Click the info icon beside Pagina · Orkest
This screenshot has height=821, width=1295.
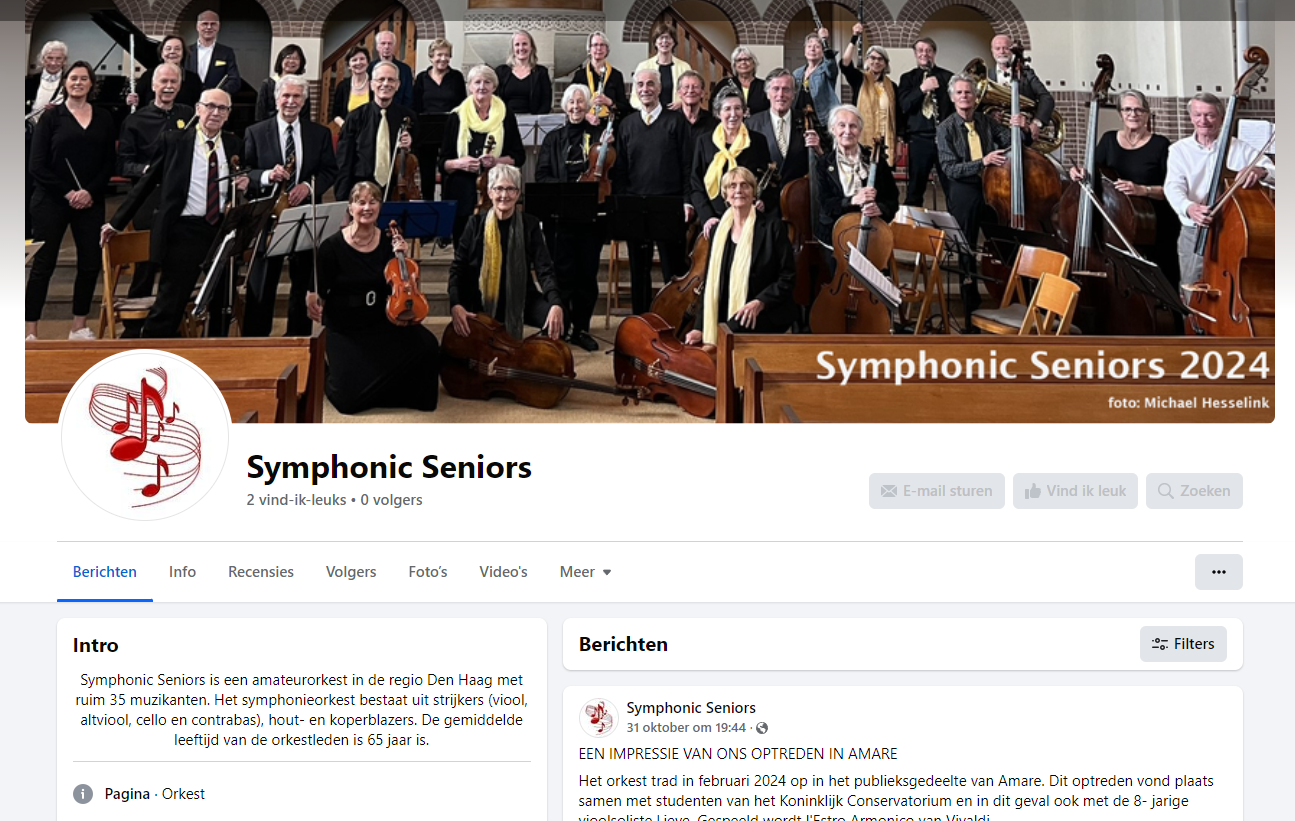(83, 794)
